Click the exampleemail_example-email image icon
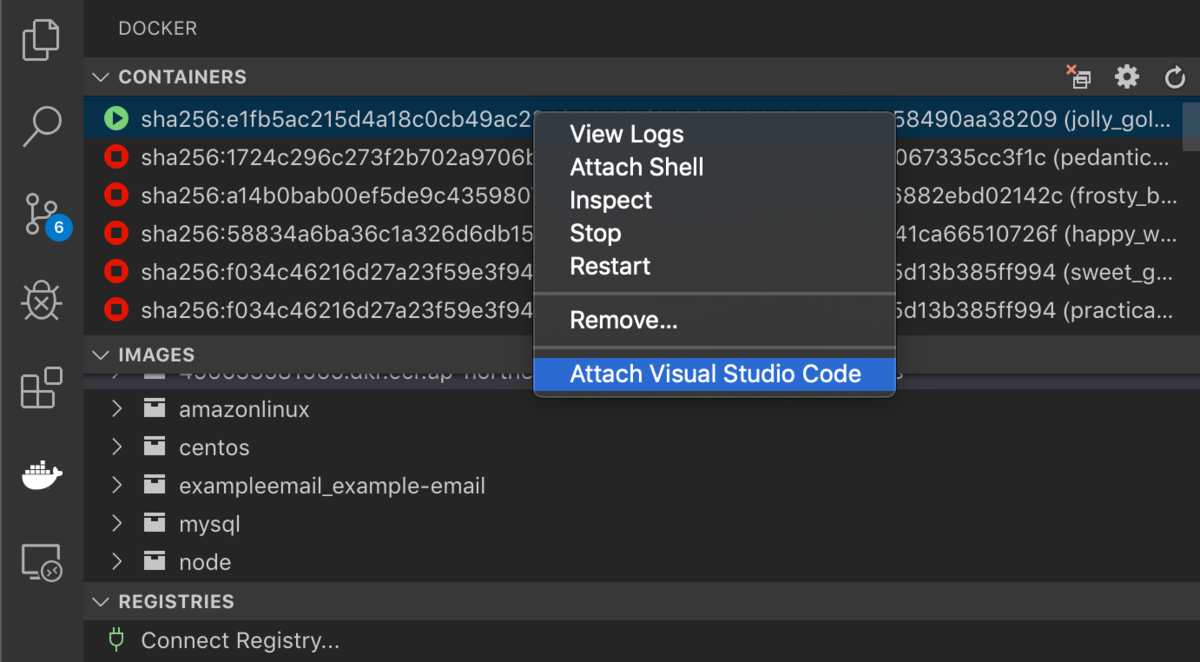The image size is (1200, 662). (154, 486)
